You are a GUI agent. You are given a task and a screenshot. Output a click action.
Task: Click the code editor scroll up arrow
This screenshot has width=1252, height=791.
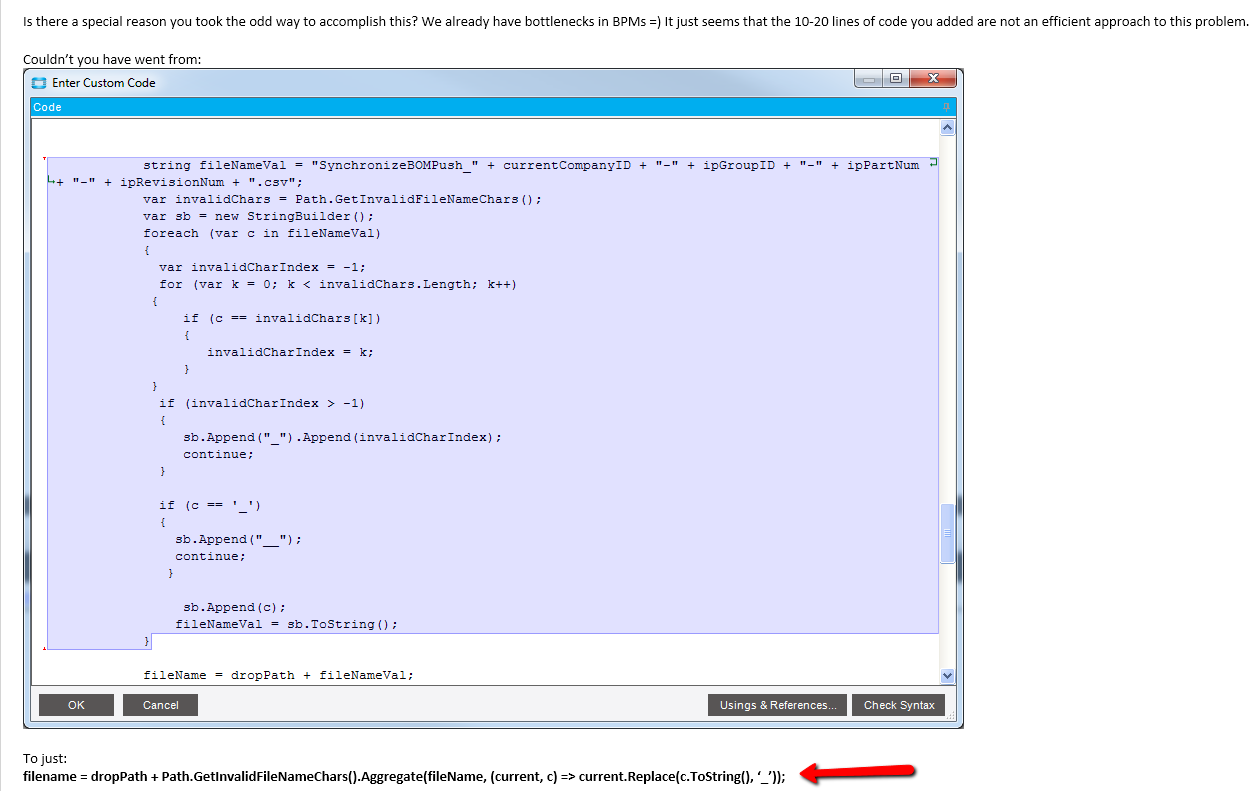(x=947, y=128)
